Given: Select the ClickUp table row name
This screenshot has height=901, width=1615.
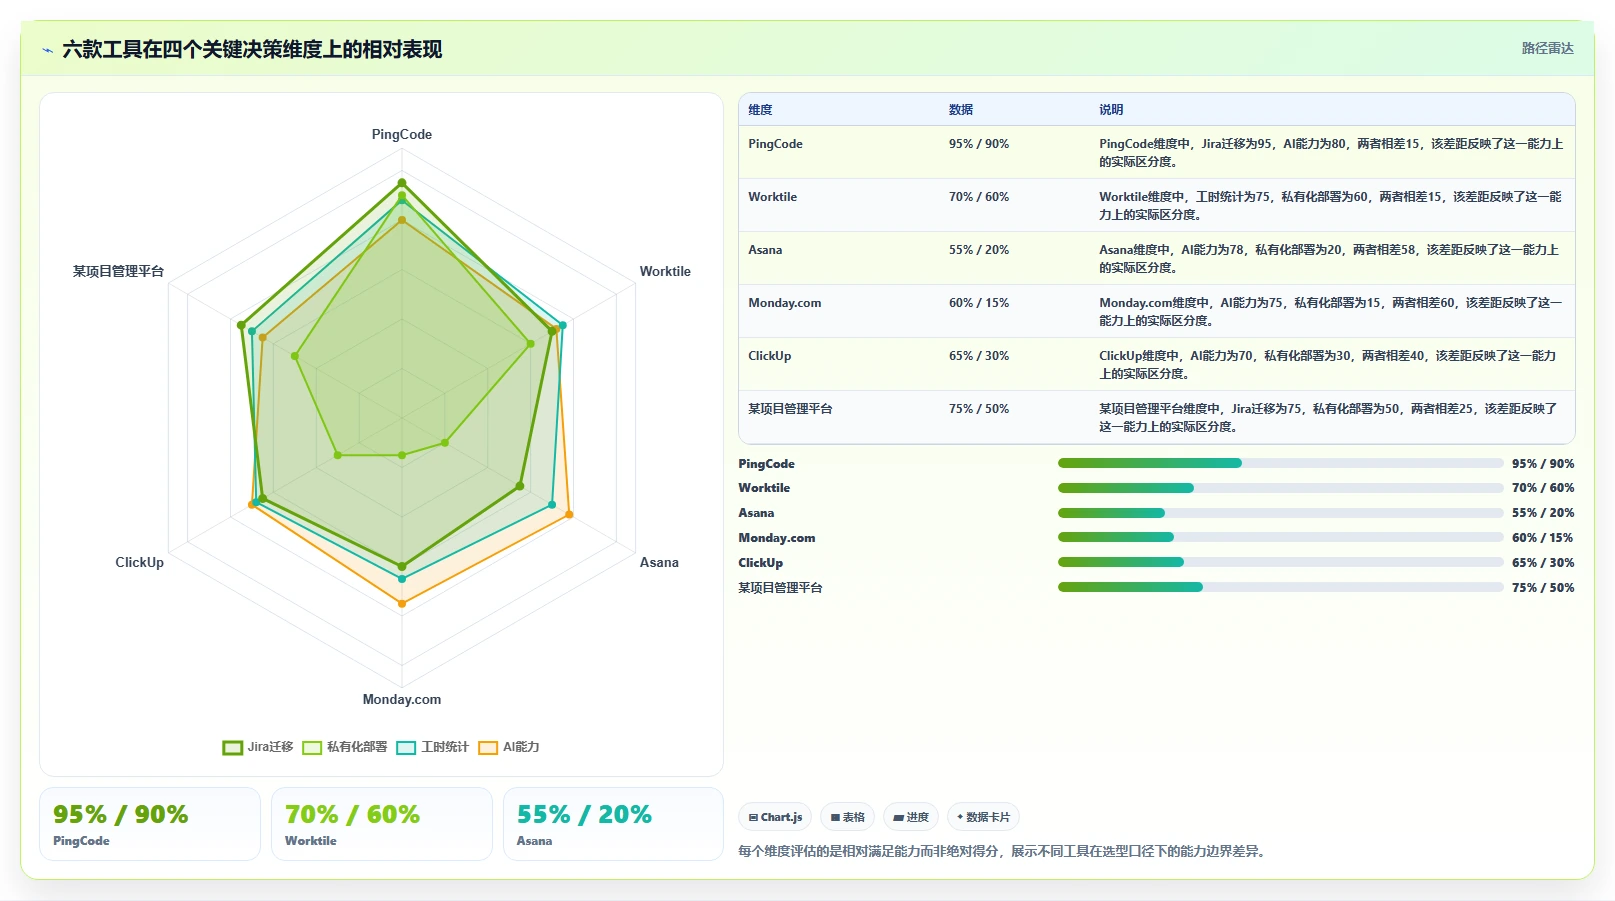Looking at the screenshot, I should click(769, 356).
